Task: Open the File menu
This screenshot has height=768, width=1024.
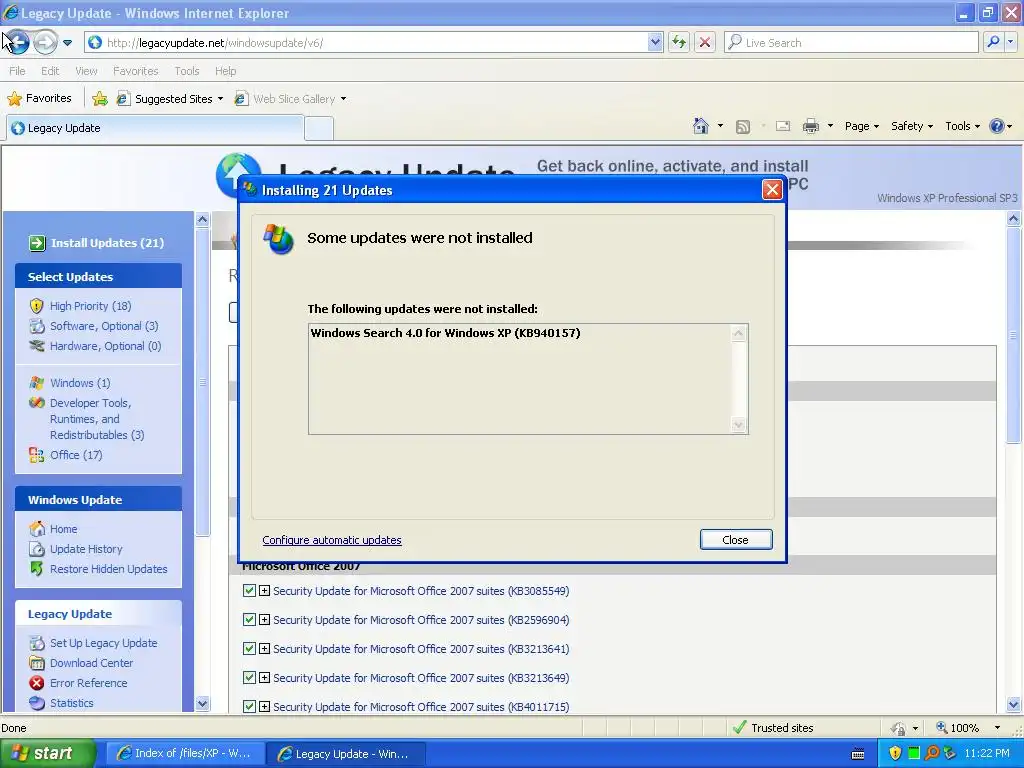Action: click(x=17, y=71)
